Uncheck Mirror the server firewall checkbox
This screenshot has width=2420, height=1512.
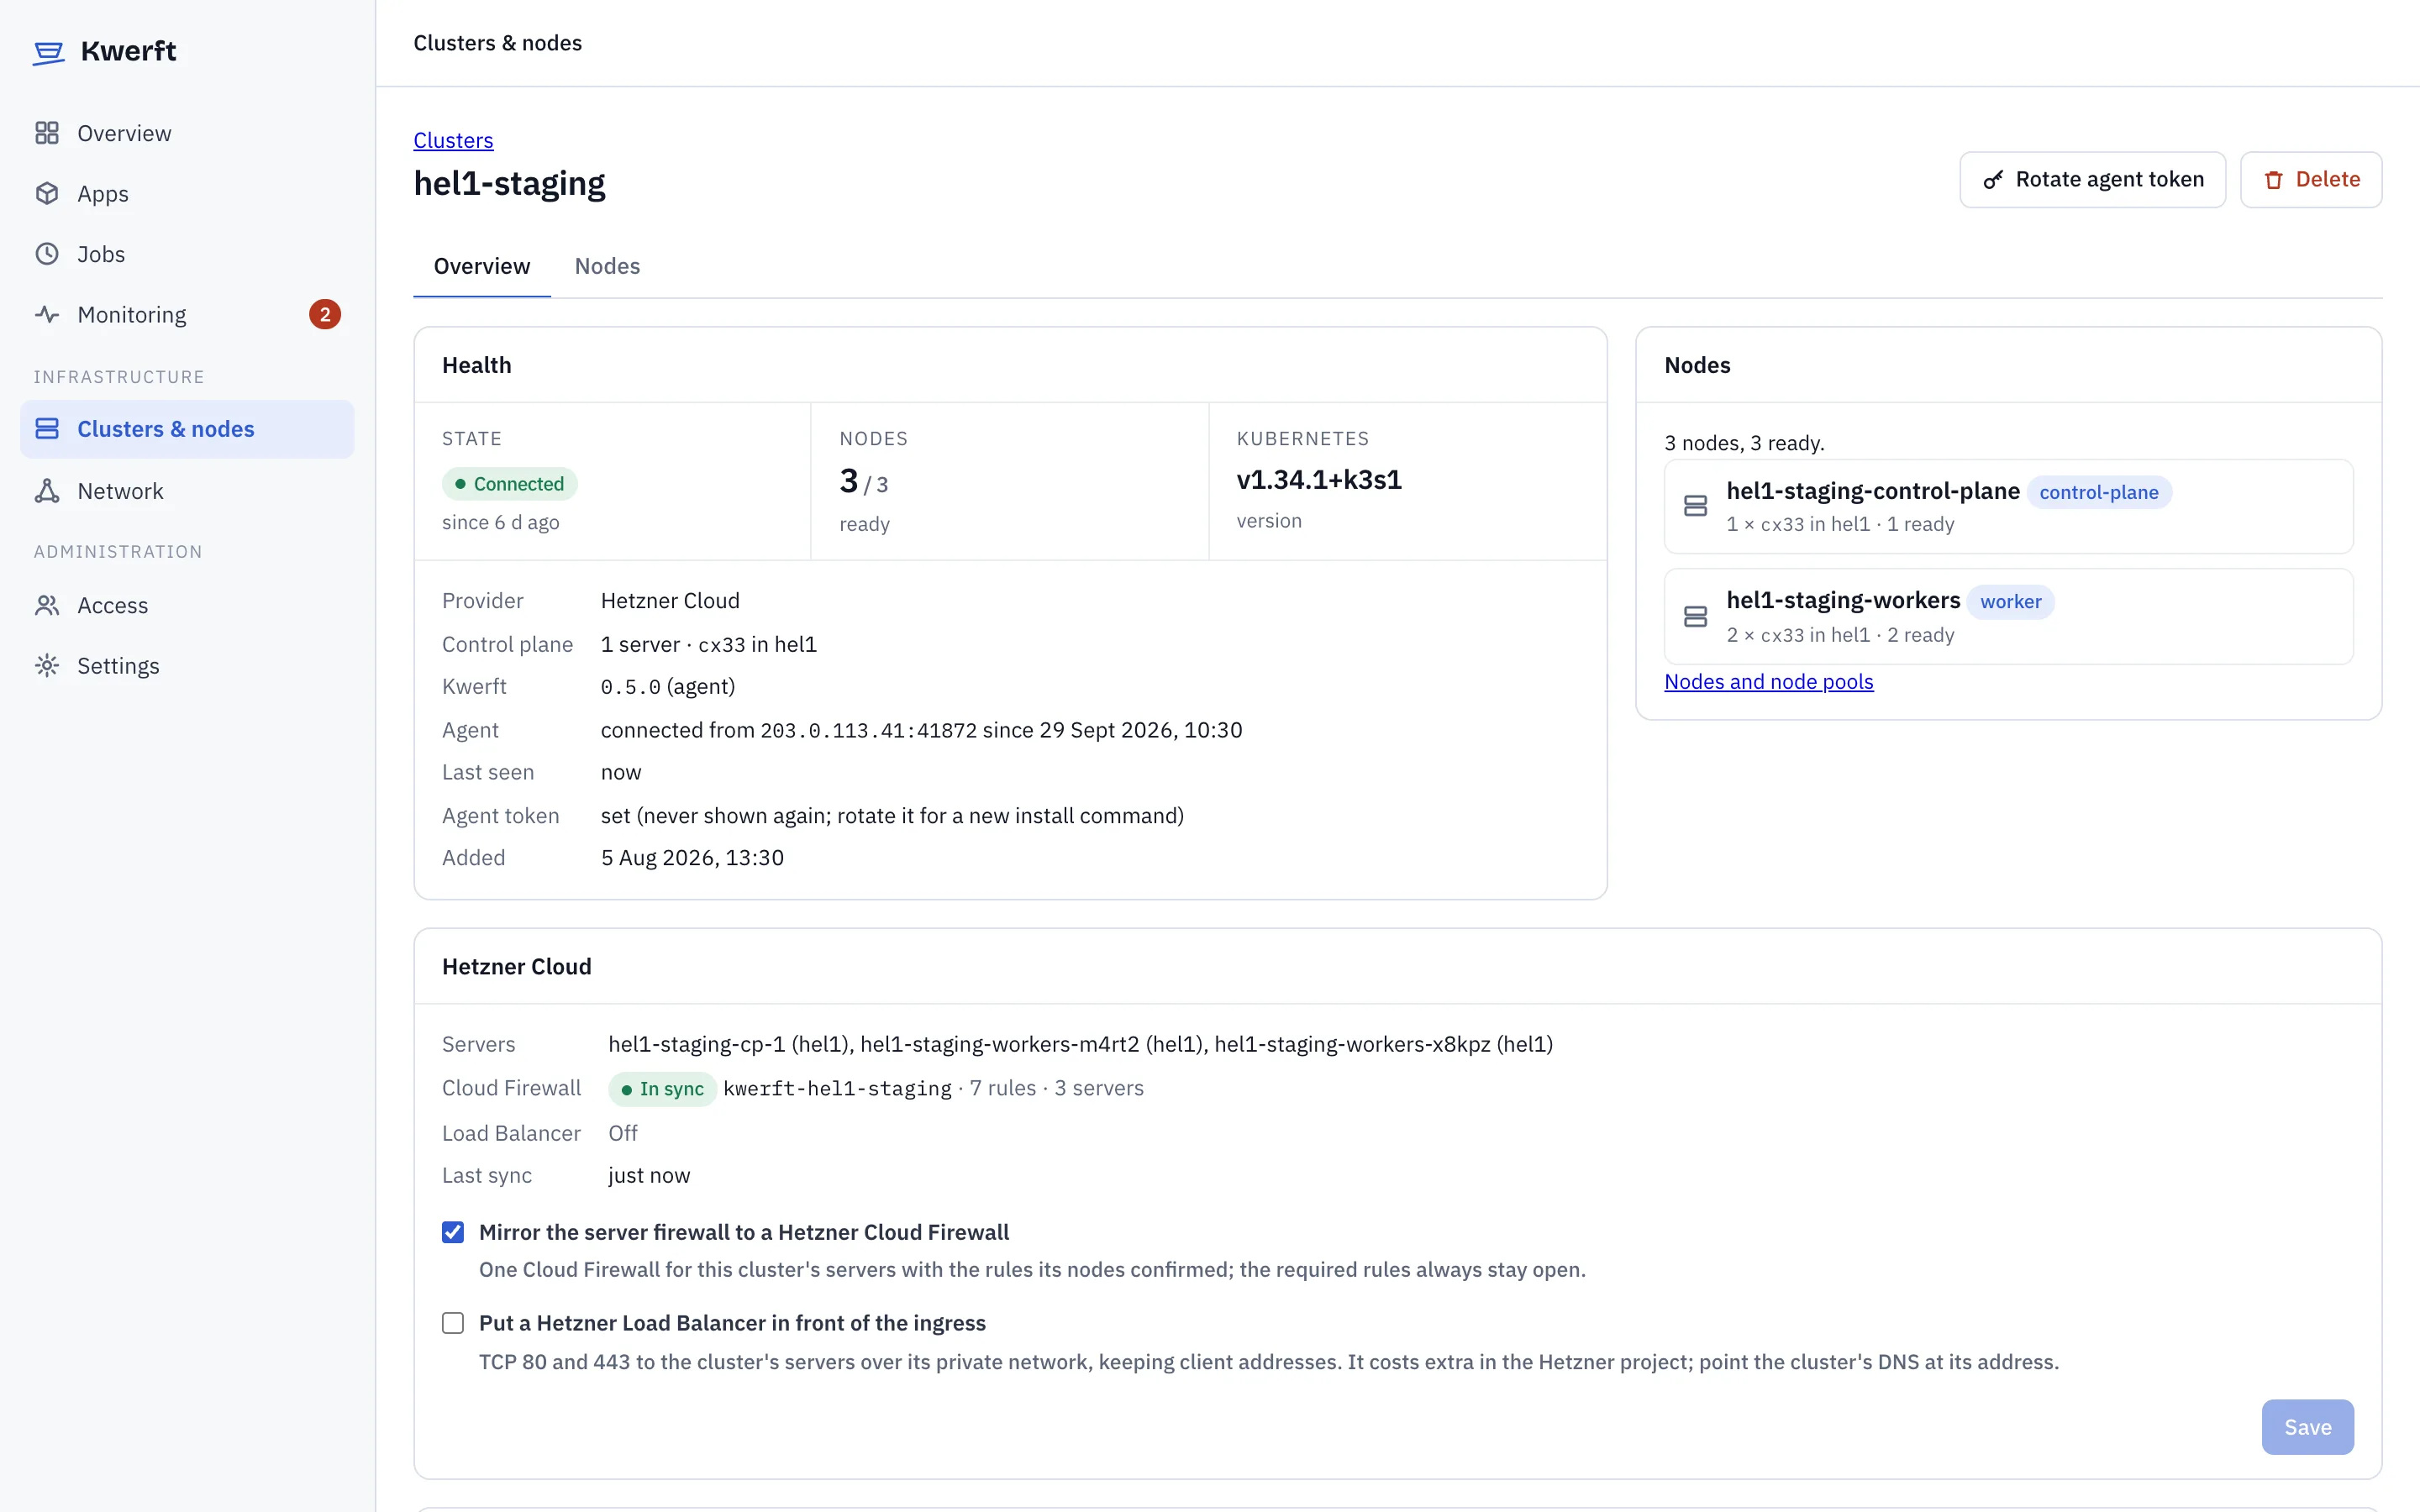click(453, 1232)
